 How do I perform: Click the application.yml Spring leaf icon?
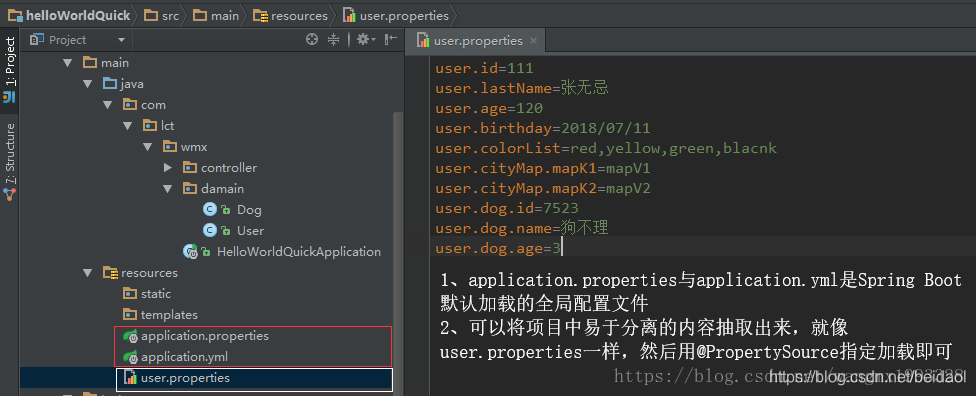pyautogui.click(x=131, y=357)
